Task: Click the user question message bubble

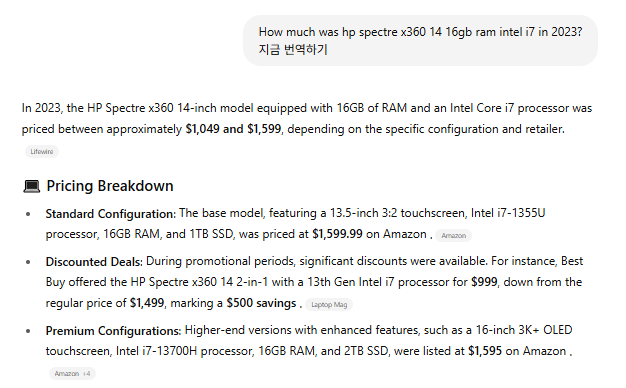Action: [420, 41]
